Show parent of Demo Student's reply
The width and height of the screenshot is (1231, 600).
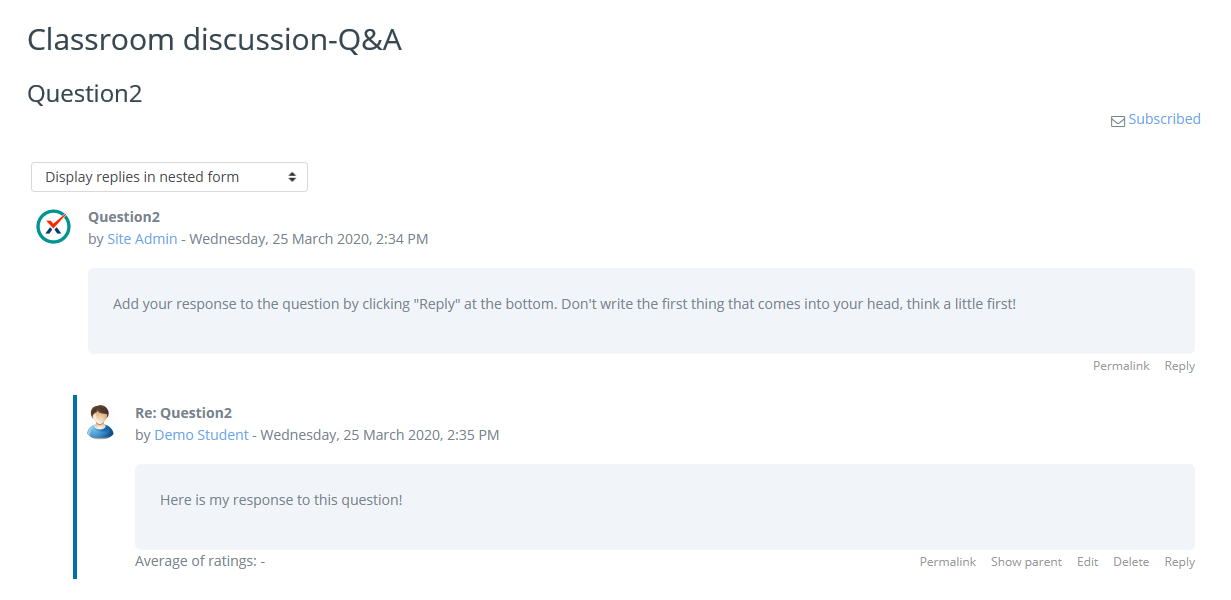click(1026, 562)
